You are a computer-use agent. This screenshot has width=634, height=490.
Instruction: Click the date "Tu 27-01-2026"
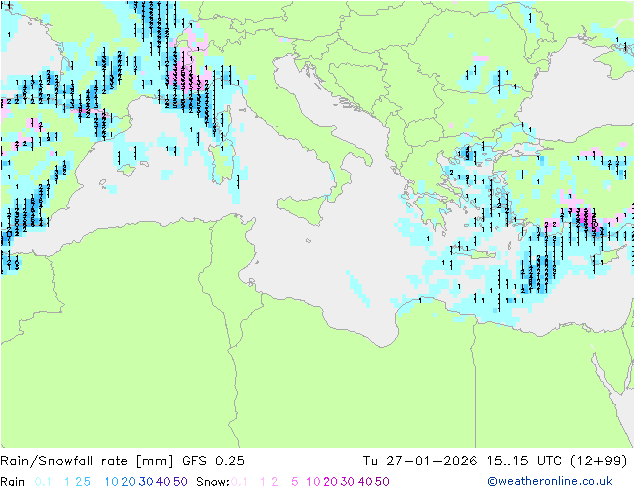pyautogui.click(x=420, y=461)
